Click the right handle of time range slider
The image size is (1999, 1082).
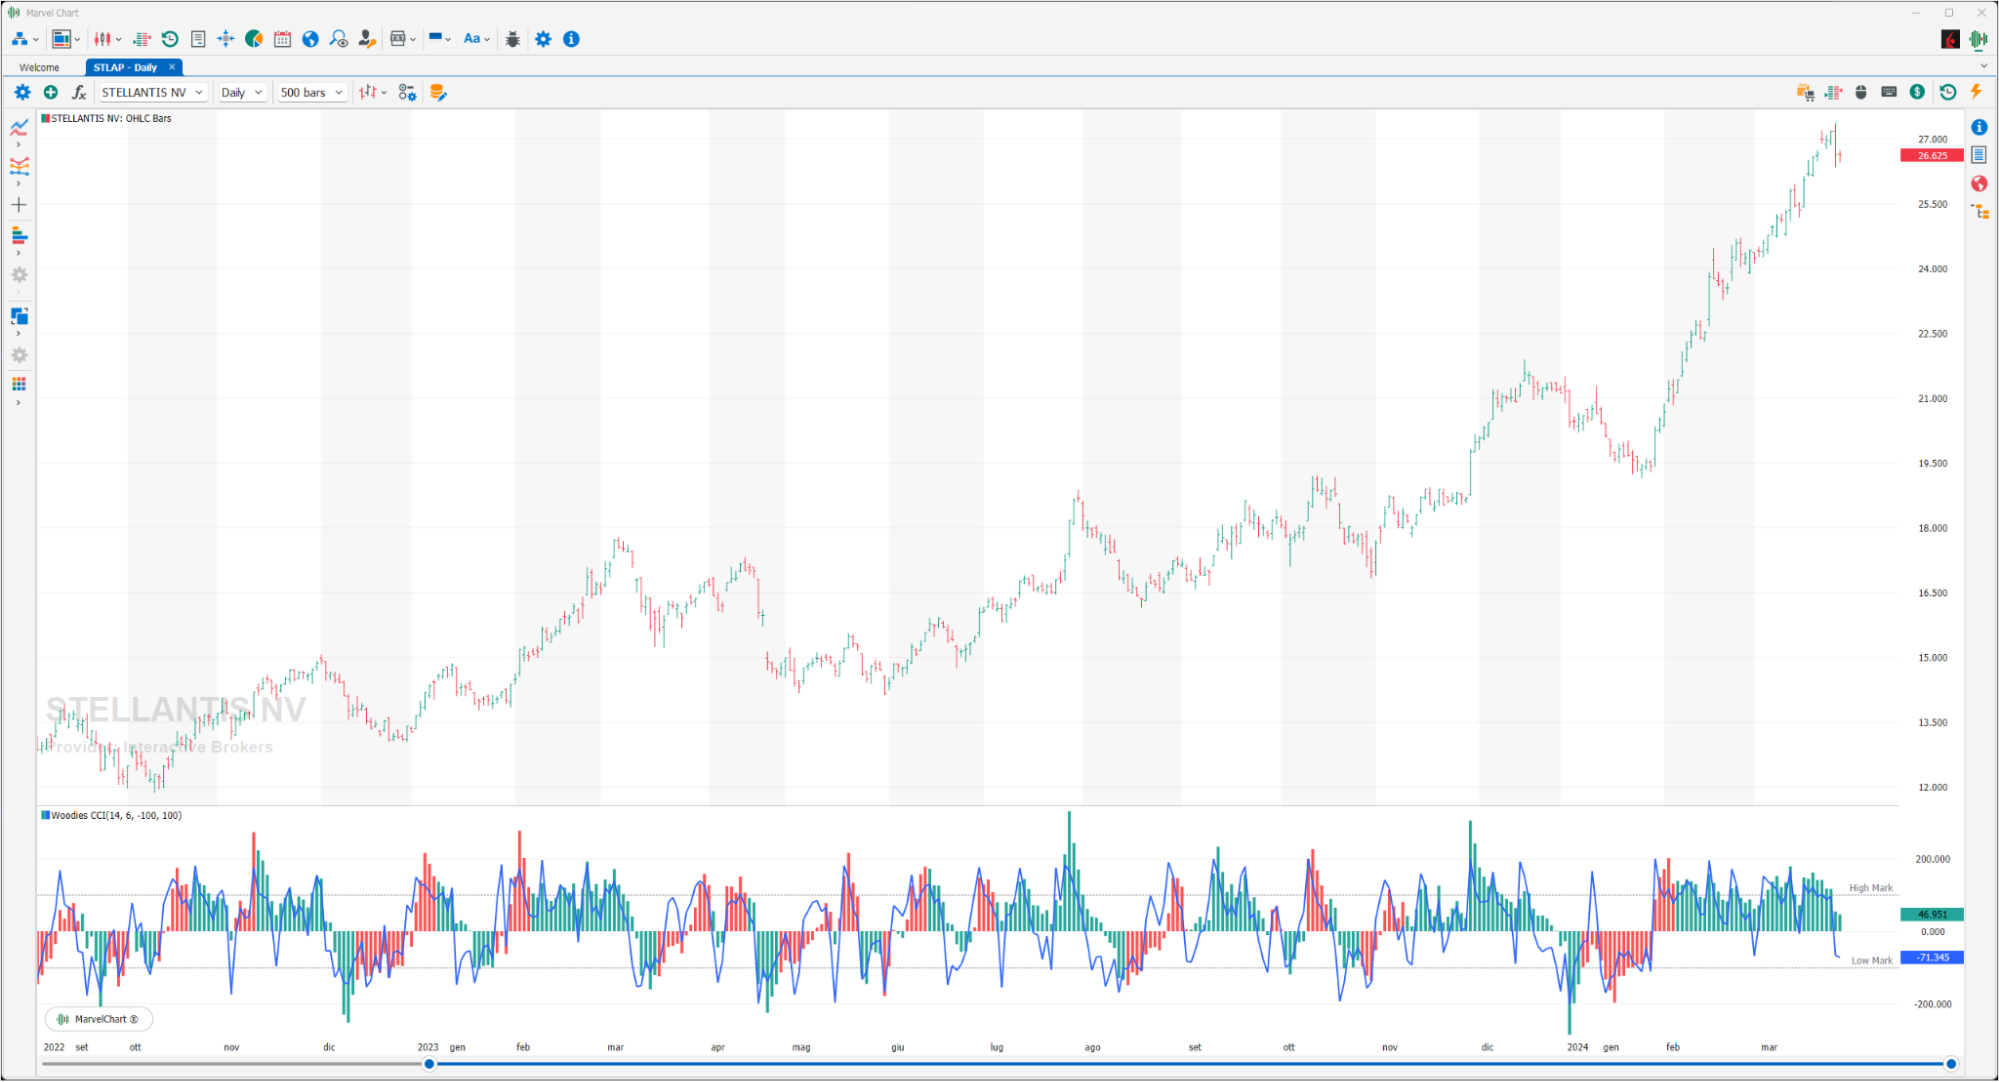click(1950, 1064)
